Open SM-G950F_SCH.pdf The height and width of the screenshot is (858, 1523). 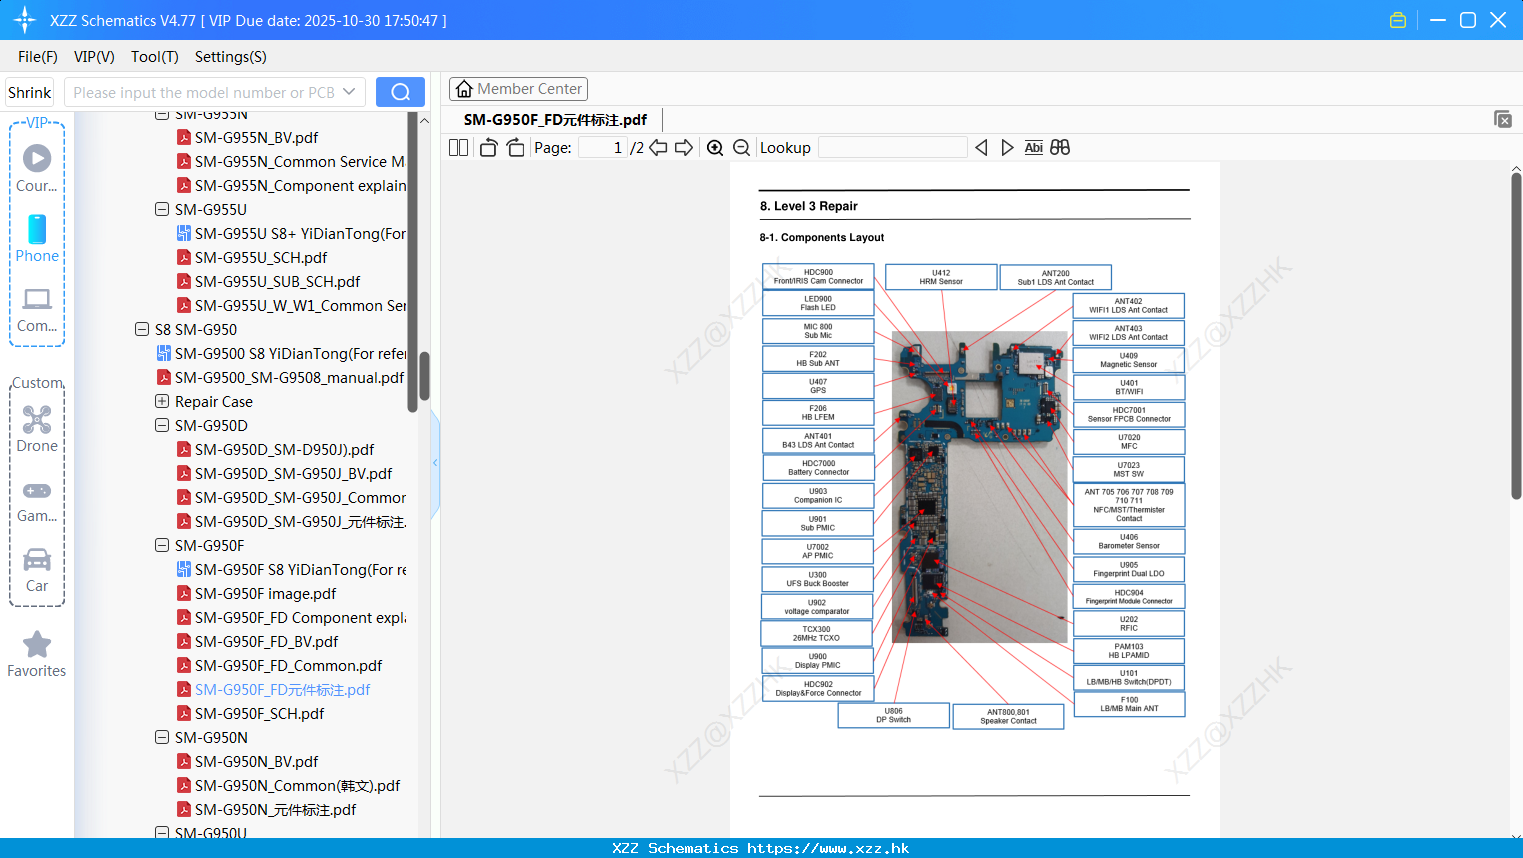259,713
